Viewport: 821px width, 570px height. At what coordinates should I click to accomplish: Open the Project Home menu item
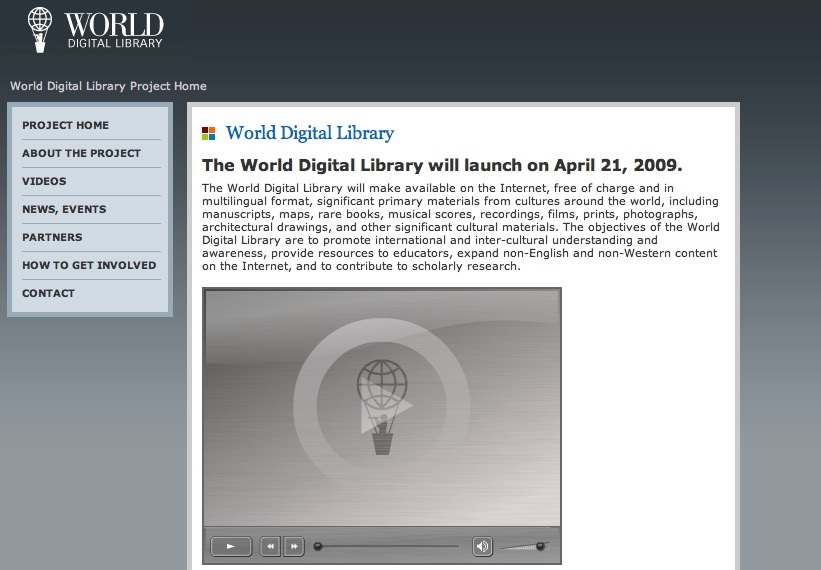[x=65, y=125]
